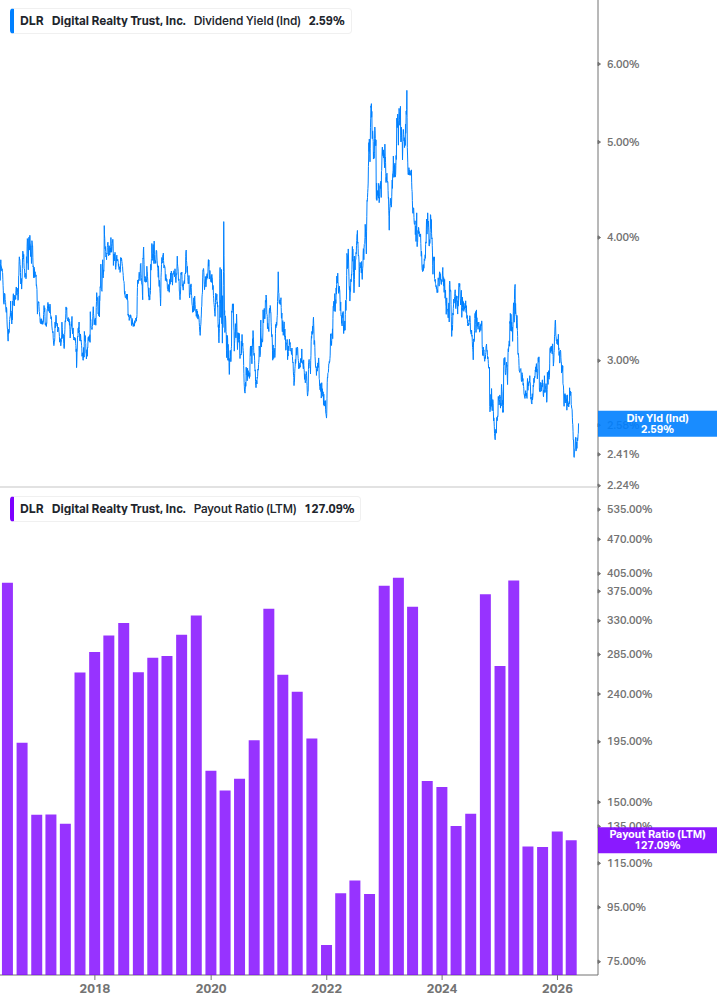Click the 150.00% payout axis label

click(629, 802)
